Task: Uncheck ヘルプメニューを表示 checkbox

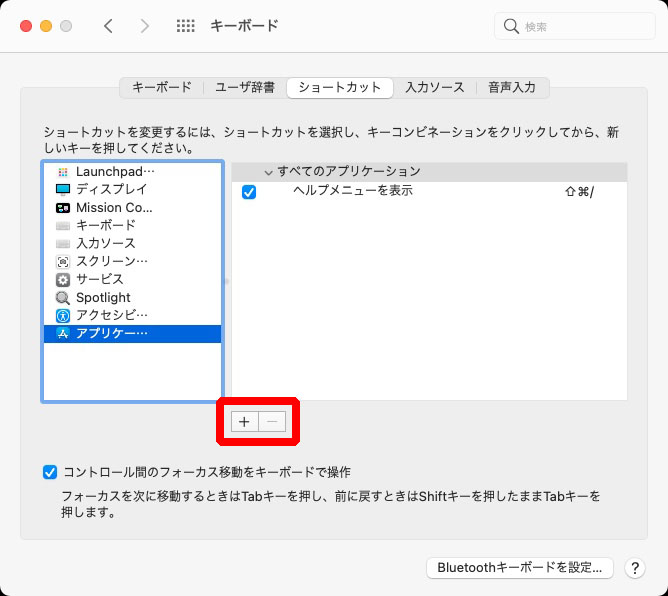Action: click(249, 192)
